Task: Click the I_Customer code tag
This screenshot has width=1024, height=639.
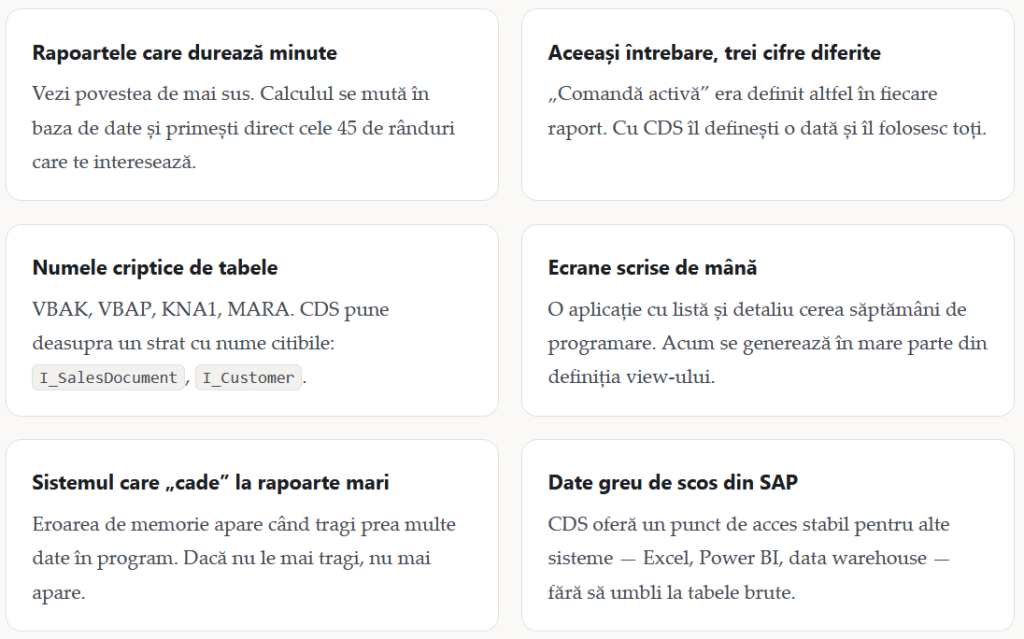Action: tap(248, 378)
